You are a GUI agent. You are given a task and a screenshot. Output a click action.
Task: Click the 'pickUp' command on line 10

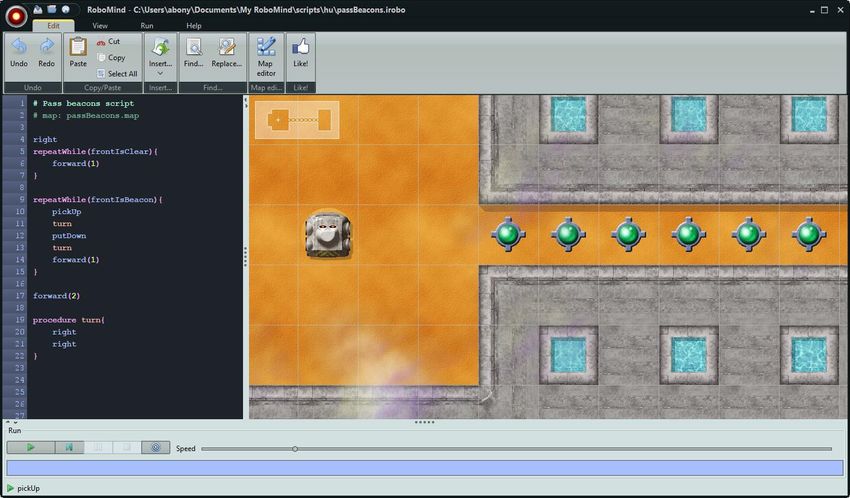tap(67, 212)
